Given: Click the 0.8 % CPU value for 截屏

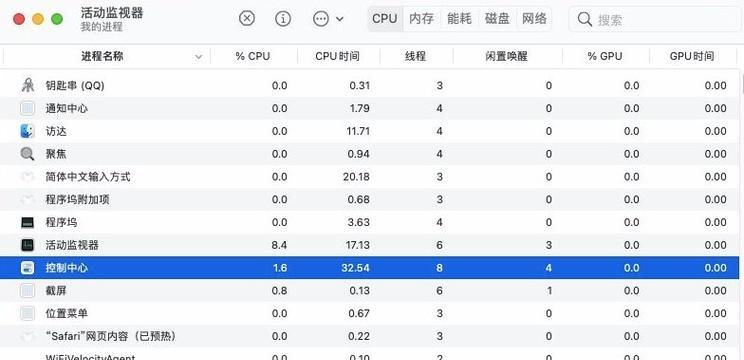Looking at the screenshot, I should tap(279, 291).
